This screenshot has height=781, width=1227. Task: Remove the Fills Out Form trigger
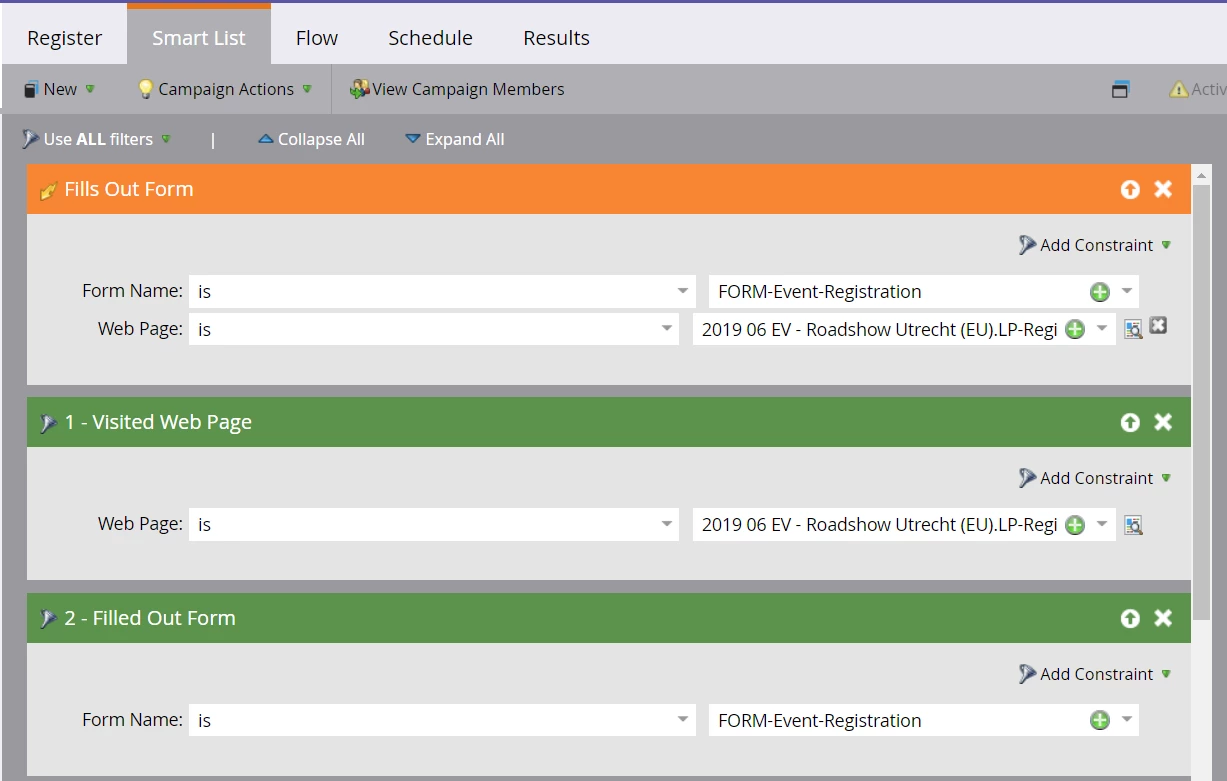[1163, 189]
